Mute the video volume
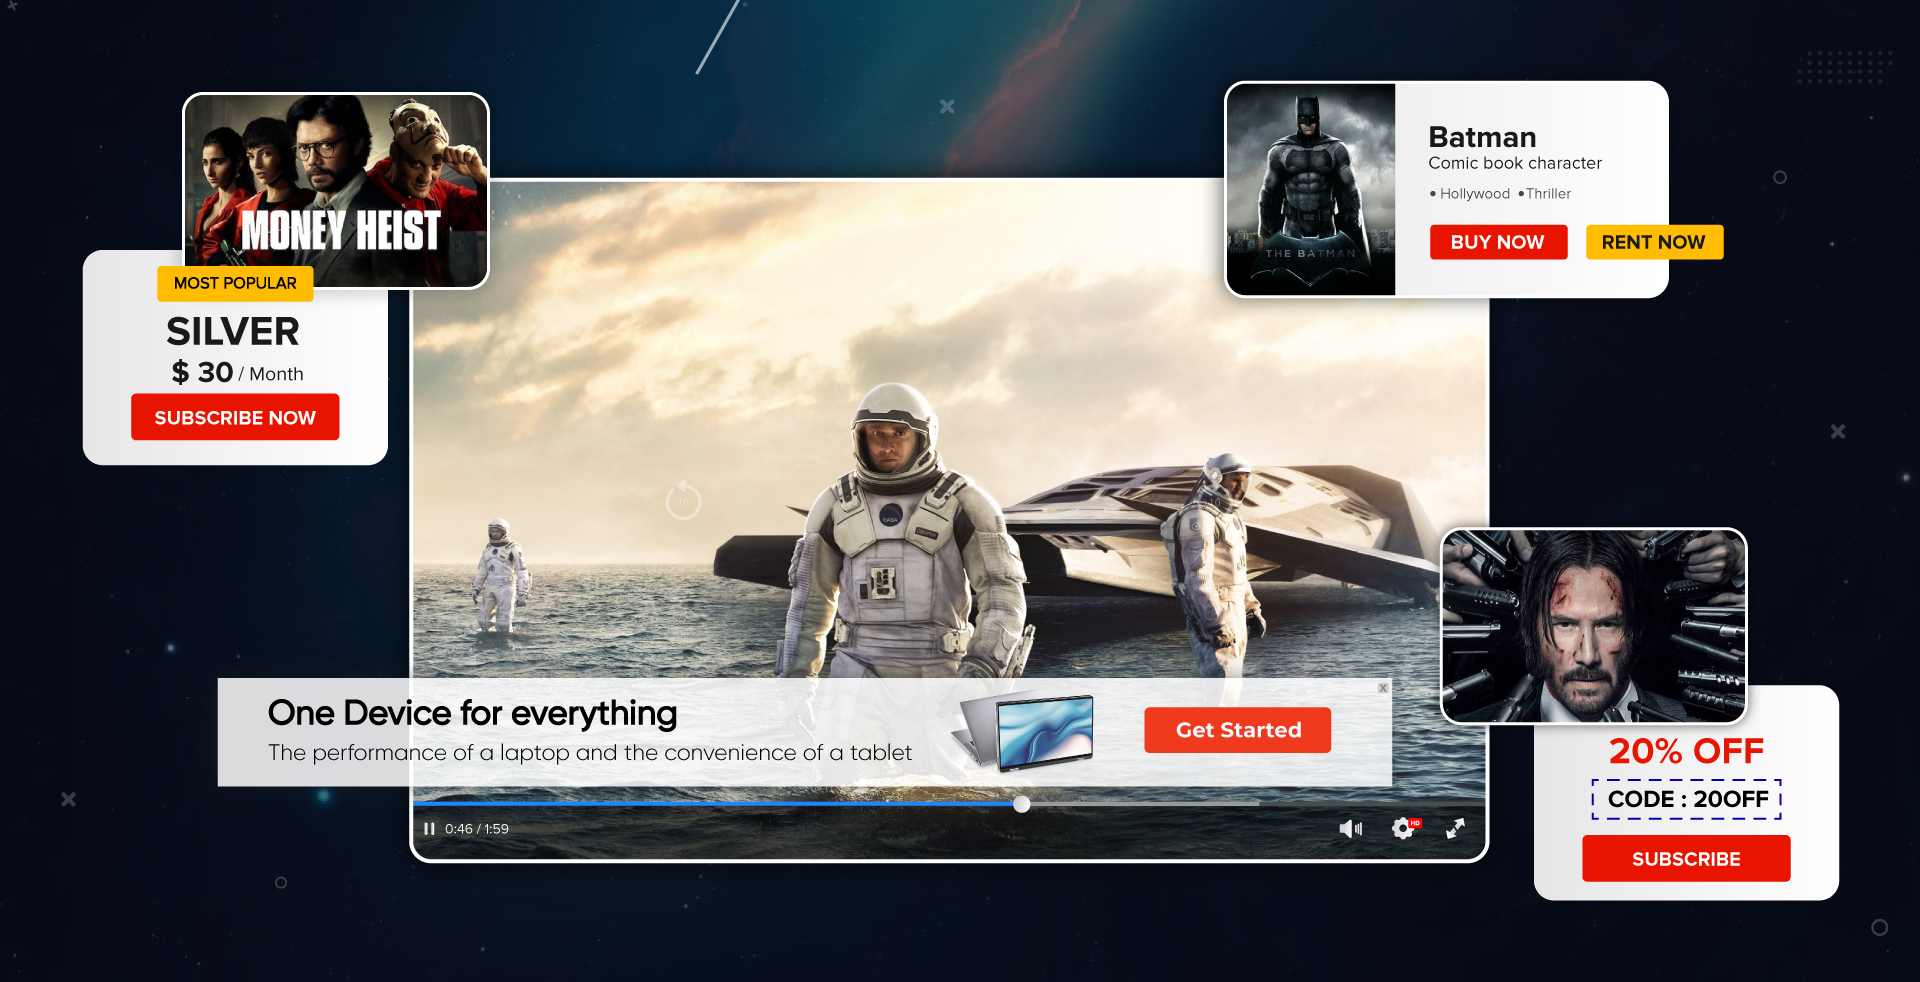Viewport: 1920px width, 982px height. click(x=1352, y=828)
